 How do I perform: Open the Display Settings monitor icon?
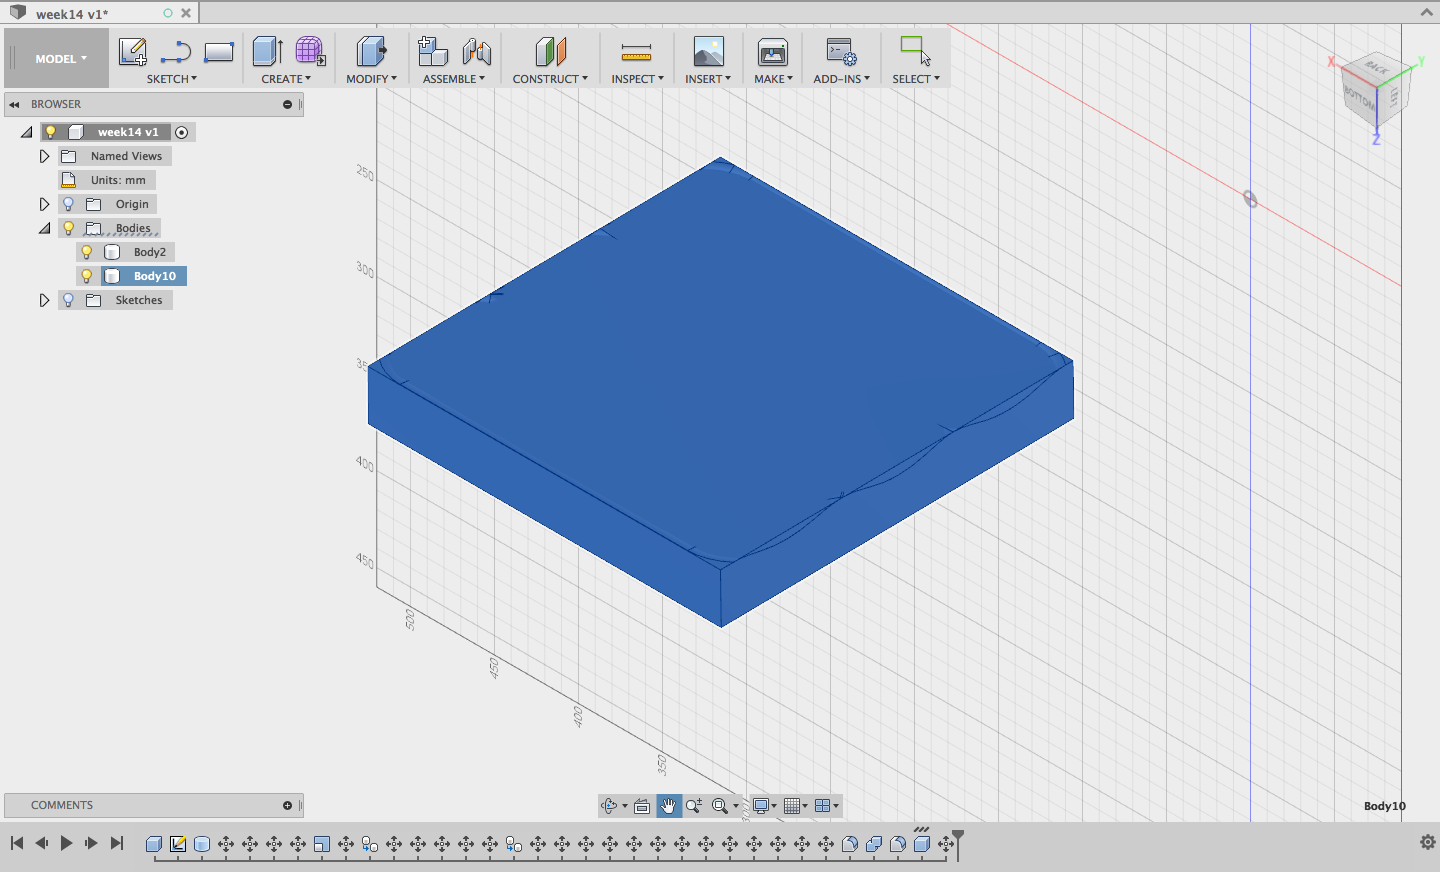point(760,806)
